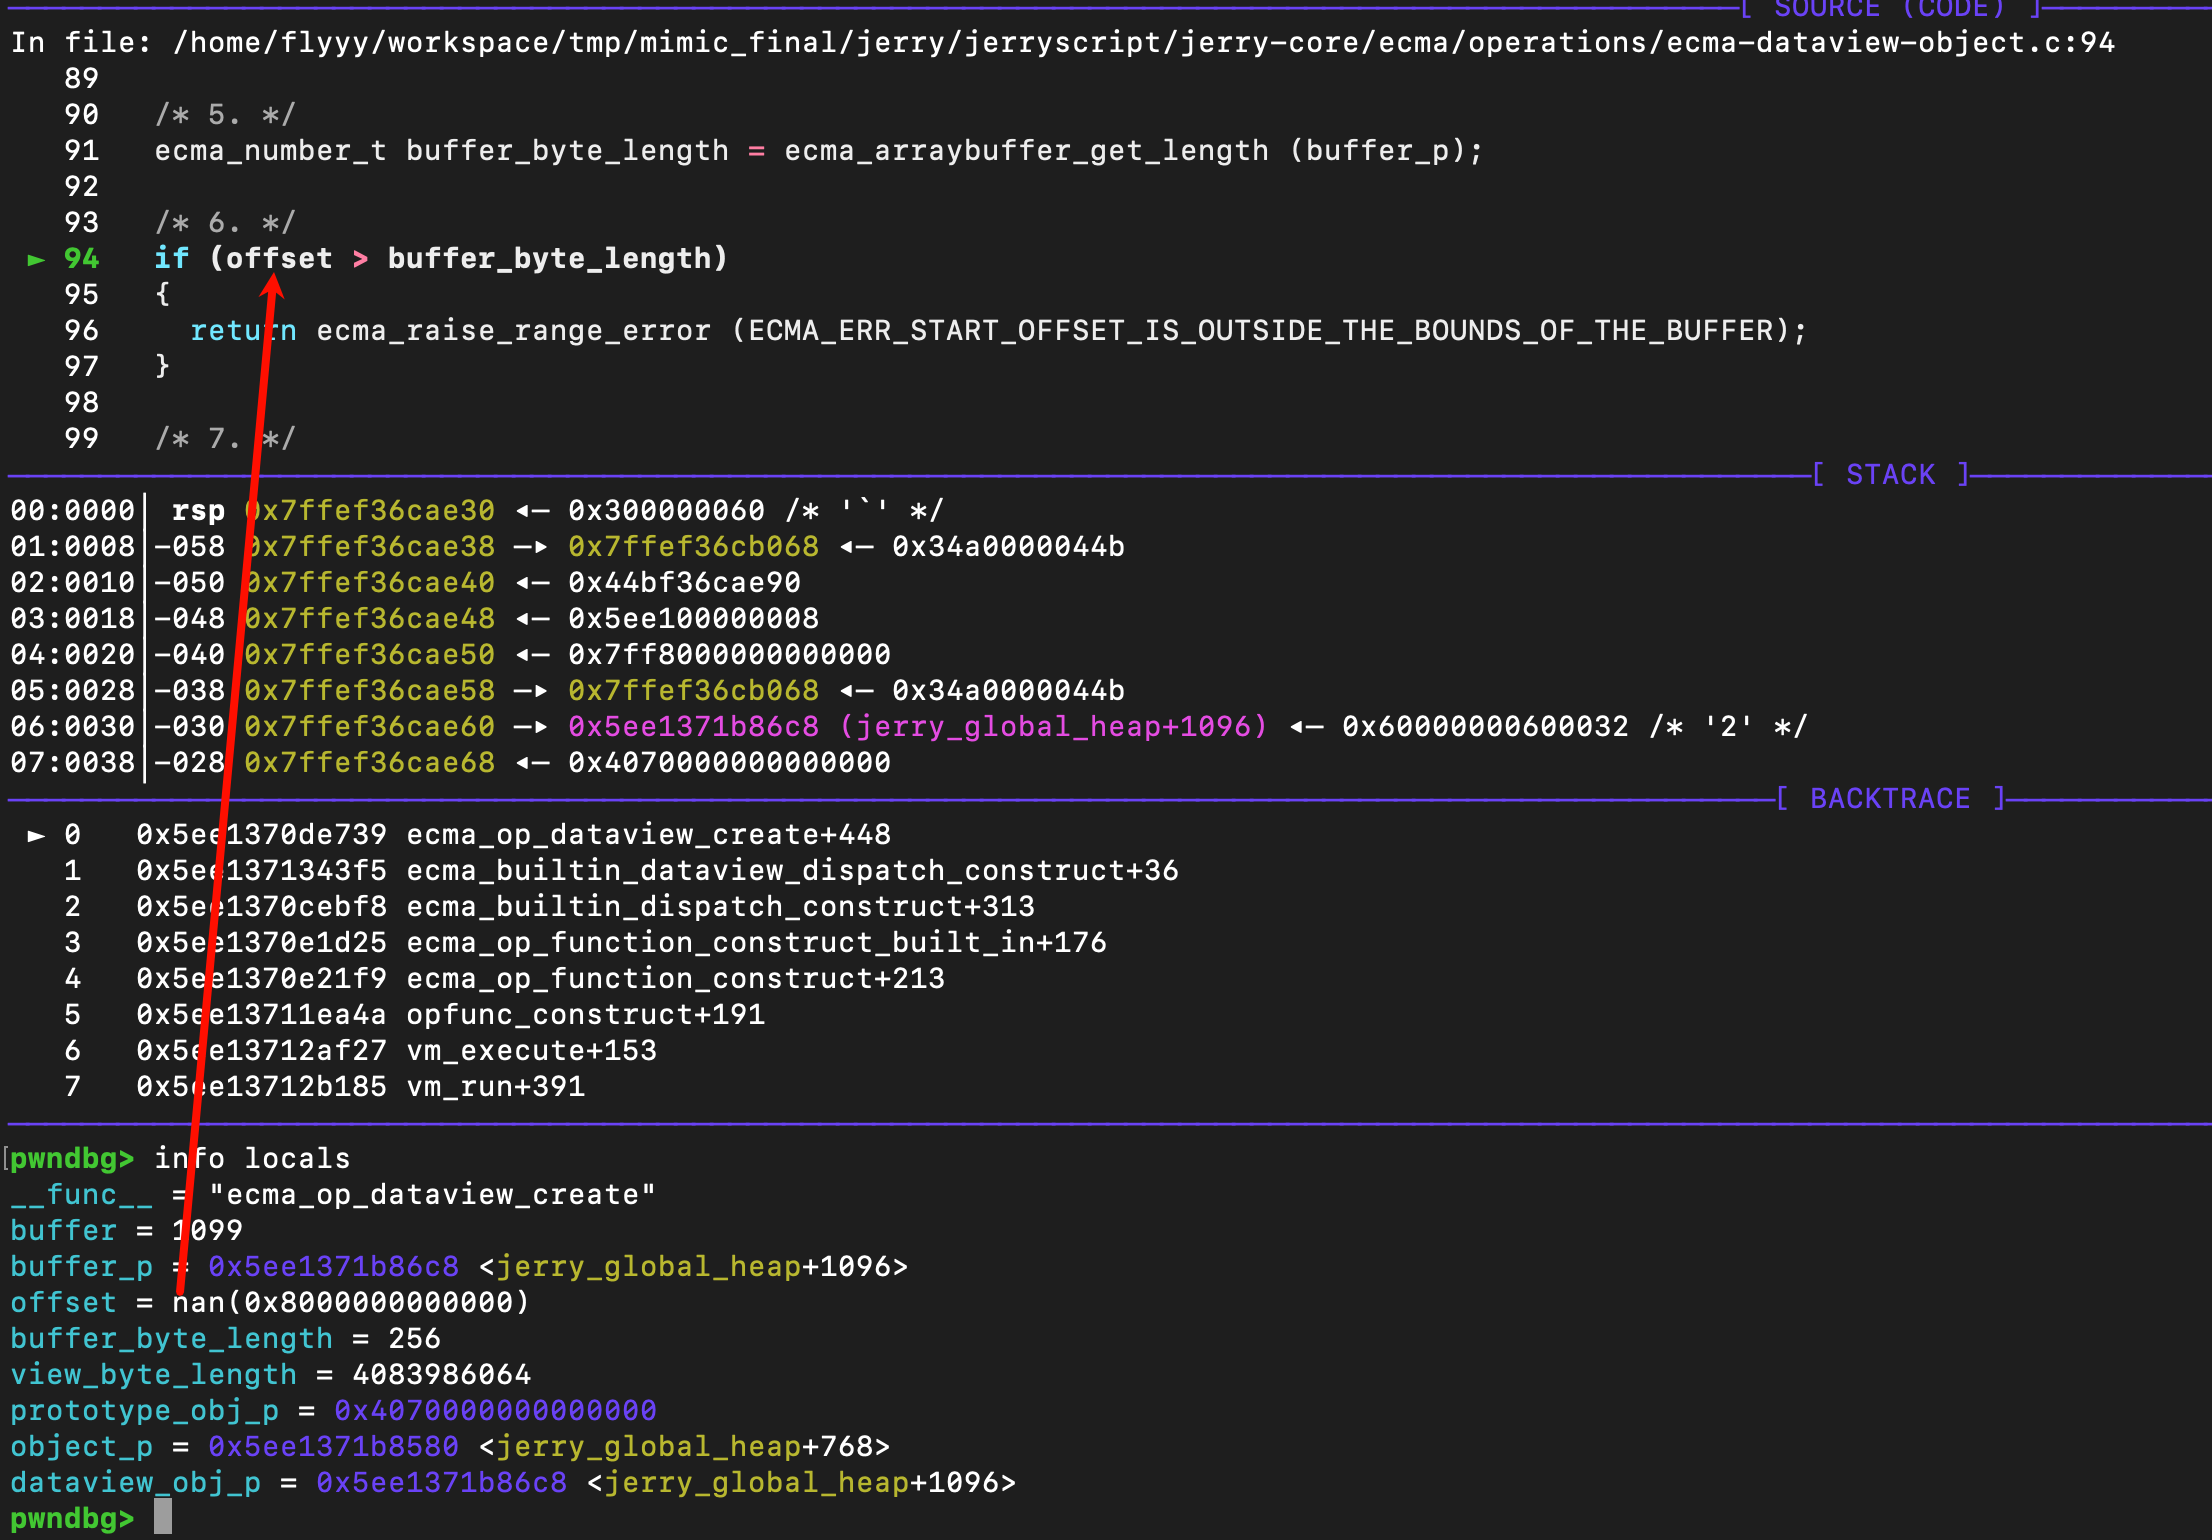
Task: Click the object_p address 0x5ee1371b8580
Action: pos(333,1446)
